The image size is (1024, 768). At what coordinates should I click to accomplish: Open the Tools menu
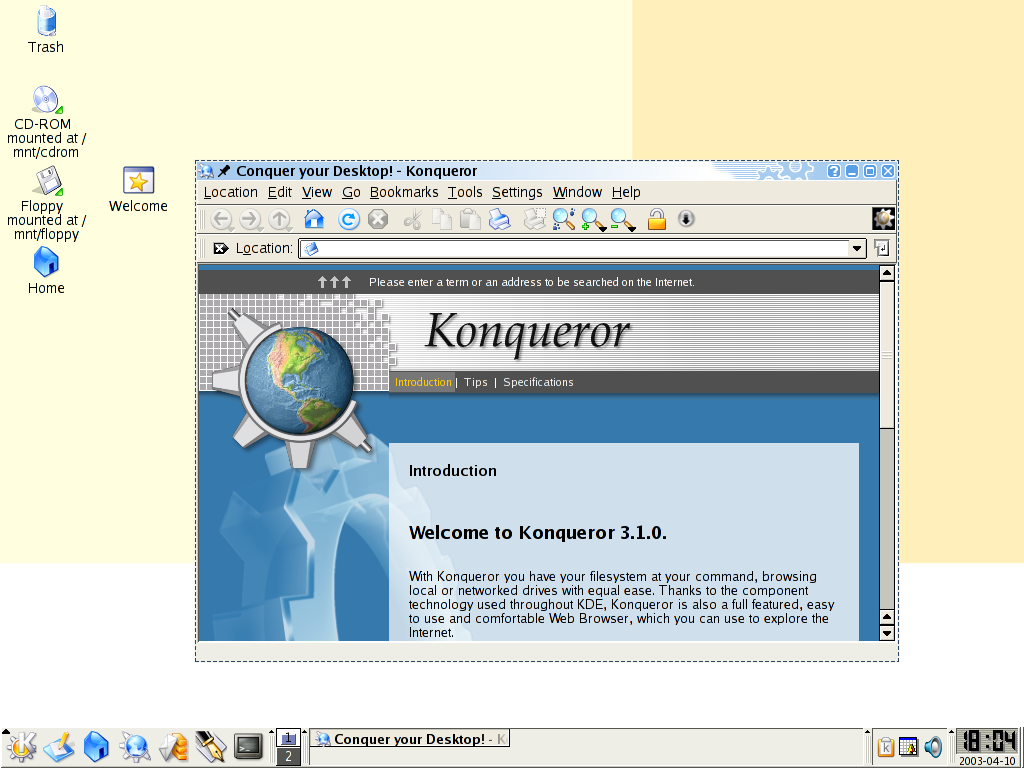[465, 192]
